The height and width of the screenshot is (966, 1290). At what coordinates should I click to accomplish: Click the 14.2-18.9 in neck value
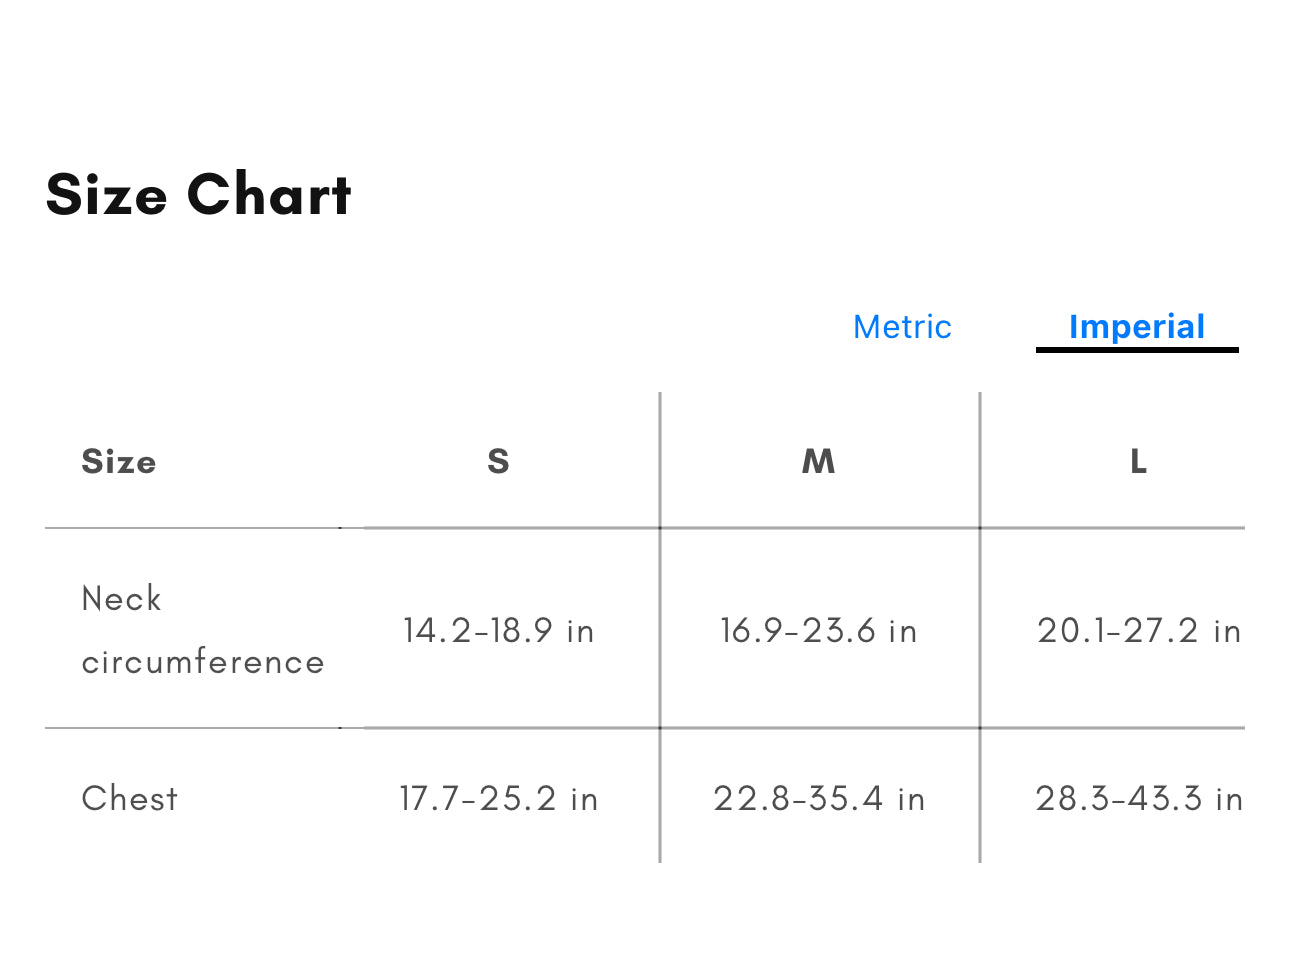click(498, 631)
